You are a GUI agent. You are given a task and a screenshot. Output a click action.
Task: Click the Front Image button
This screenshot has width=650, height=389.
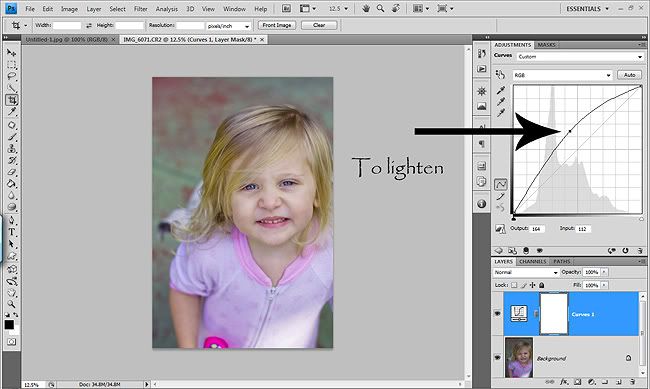277,25
